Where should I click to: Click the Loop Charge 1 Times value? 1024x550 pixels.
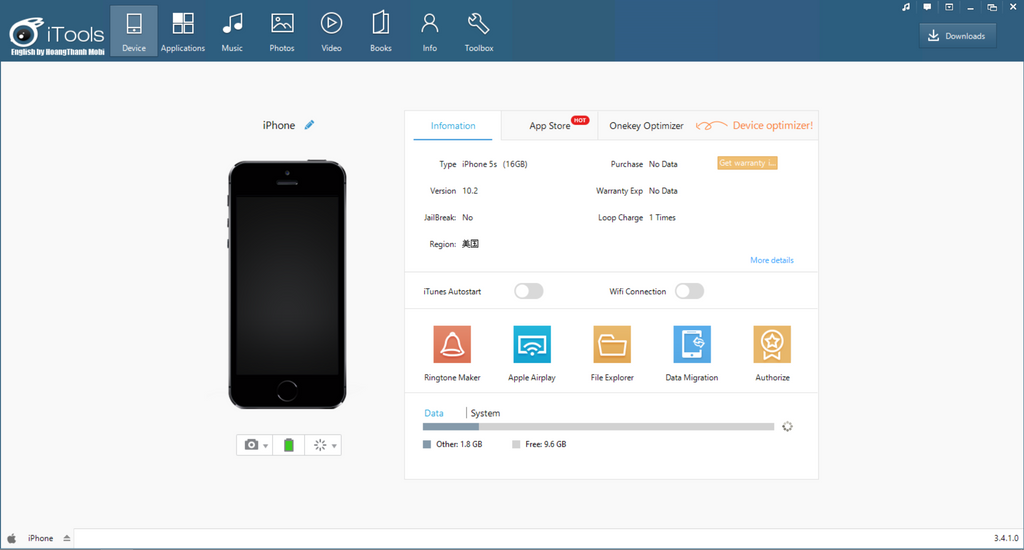[662, 218]
